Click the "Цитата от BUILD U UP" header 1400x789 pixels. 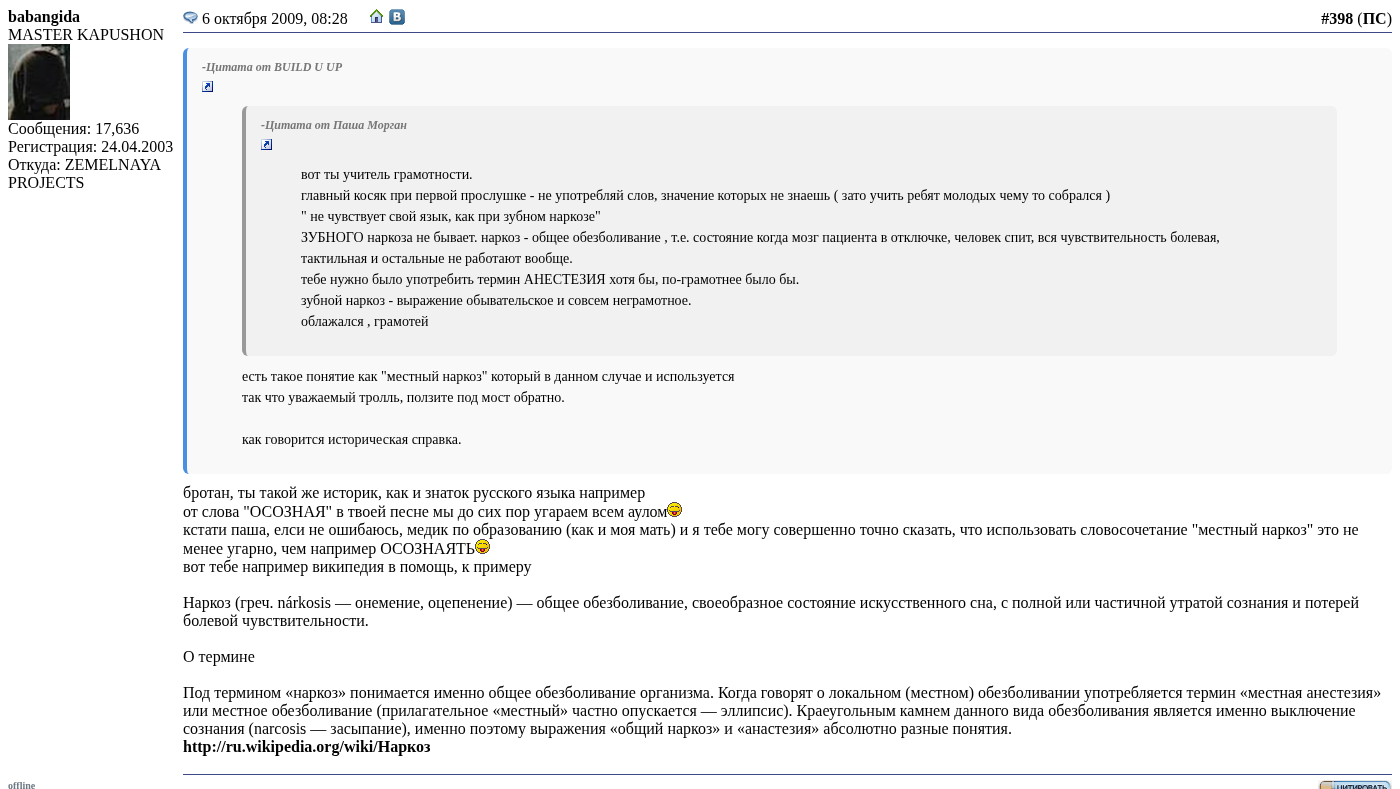click(x=272, y=67)
